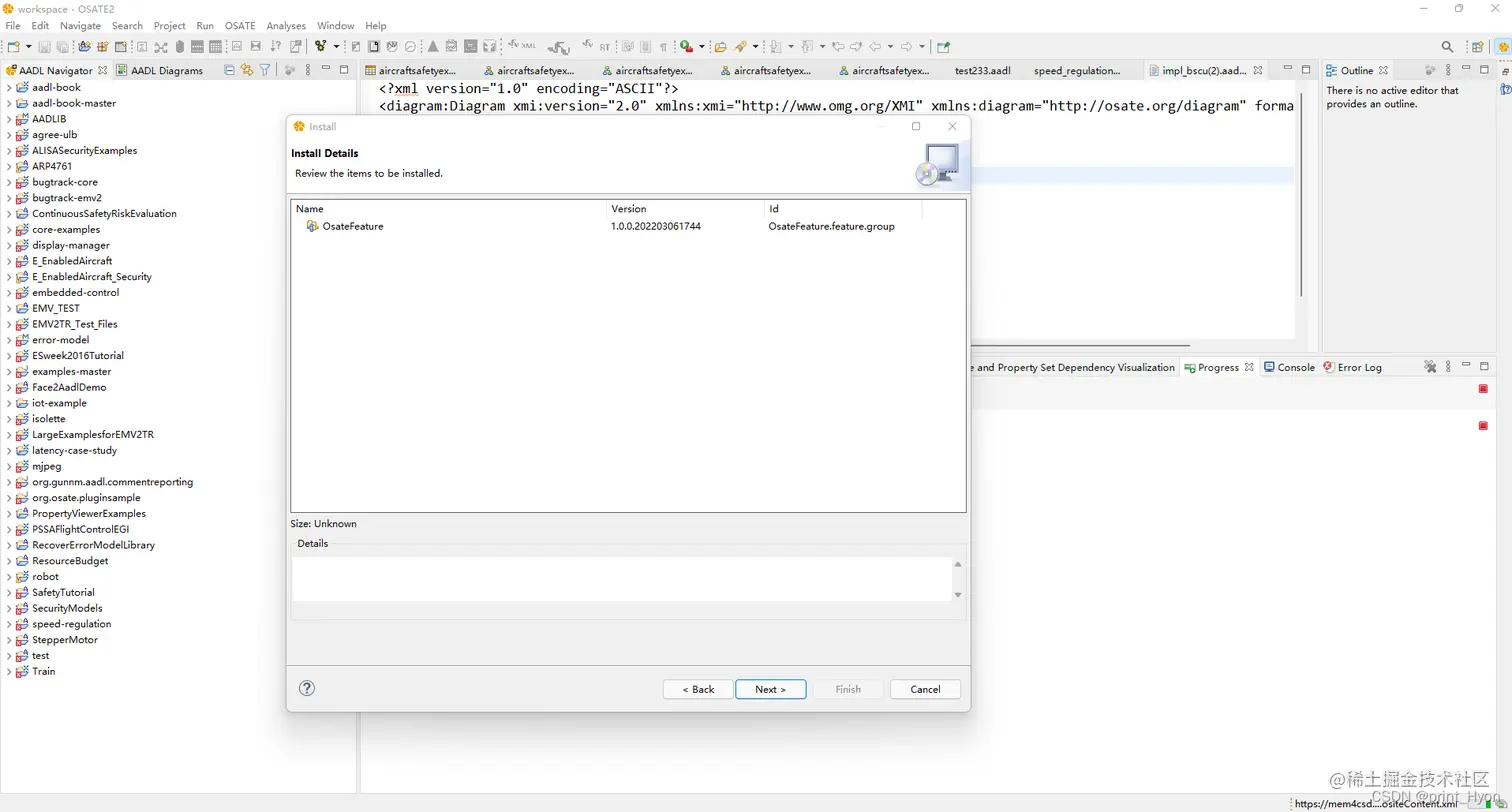Open the File menu
Image resolution: width=1512 pixels, height=812 pixels.
[13, 25]
